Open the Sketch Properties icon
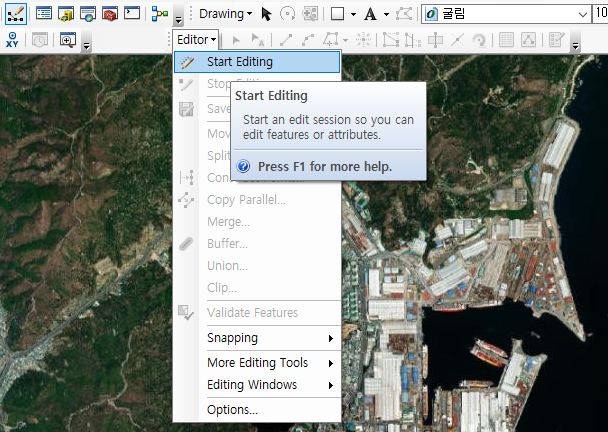Viewport: 608px width, 432px height. point(529,40)
